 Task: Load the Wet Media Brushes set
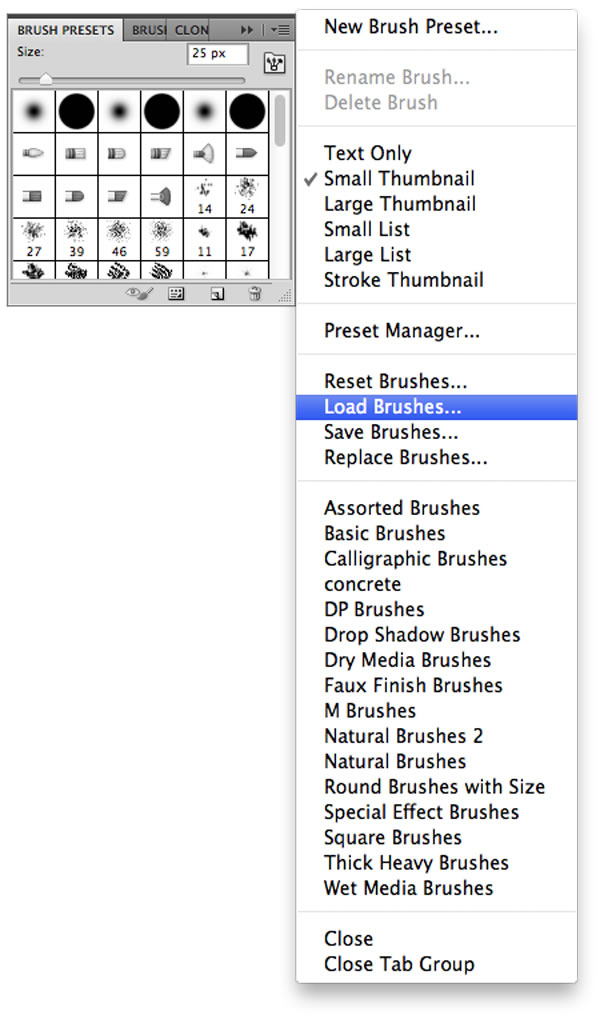pyautogui.click(x=408, y=888)
